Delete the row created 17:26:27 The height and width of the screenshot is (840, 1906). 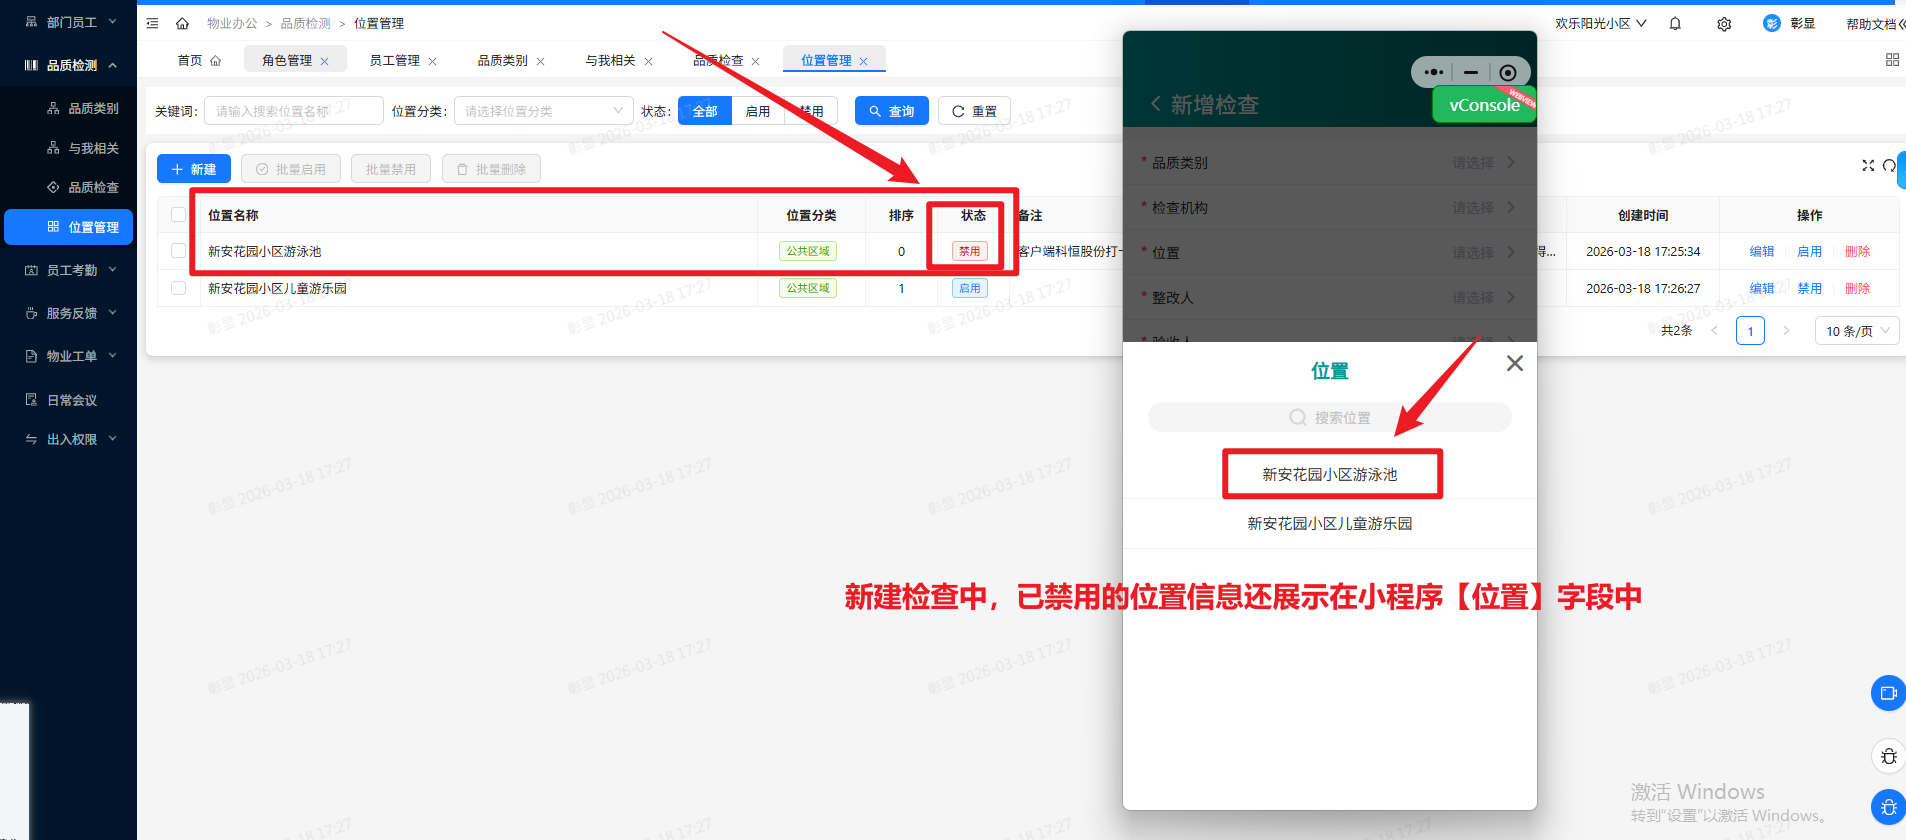point(1858,288)
